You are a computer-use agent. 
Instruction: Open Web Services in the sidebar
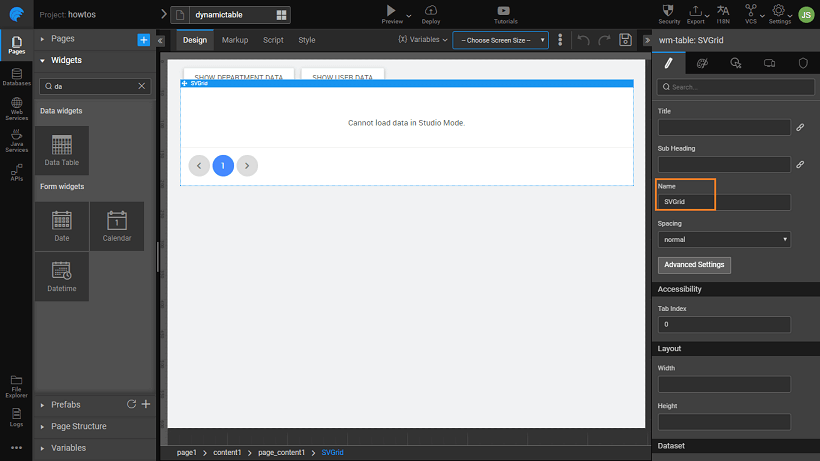[16, 111]
